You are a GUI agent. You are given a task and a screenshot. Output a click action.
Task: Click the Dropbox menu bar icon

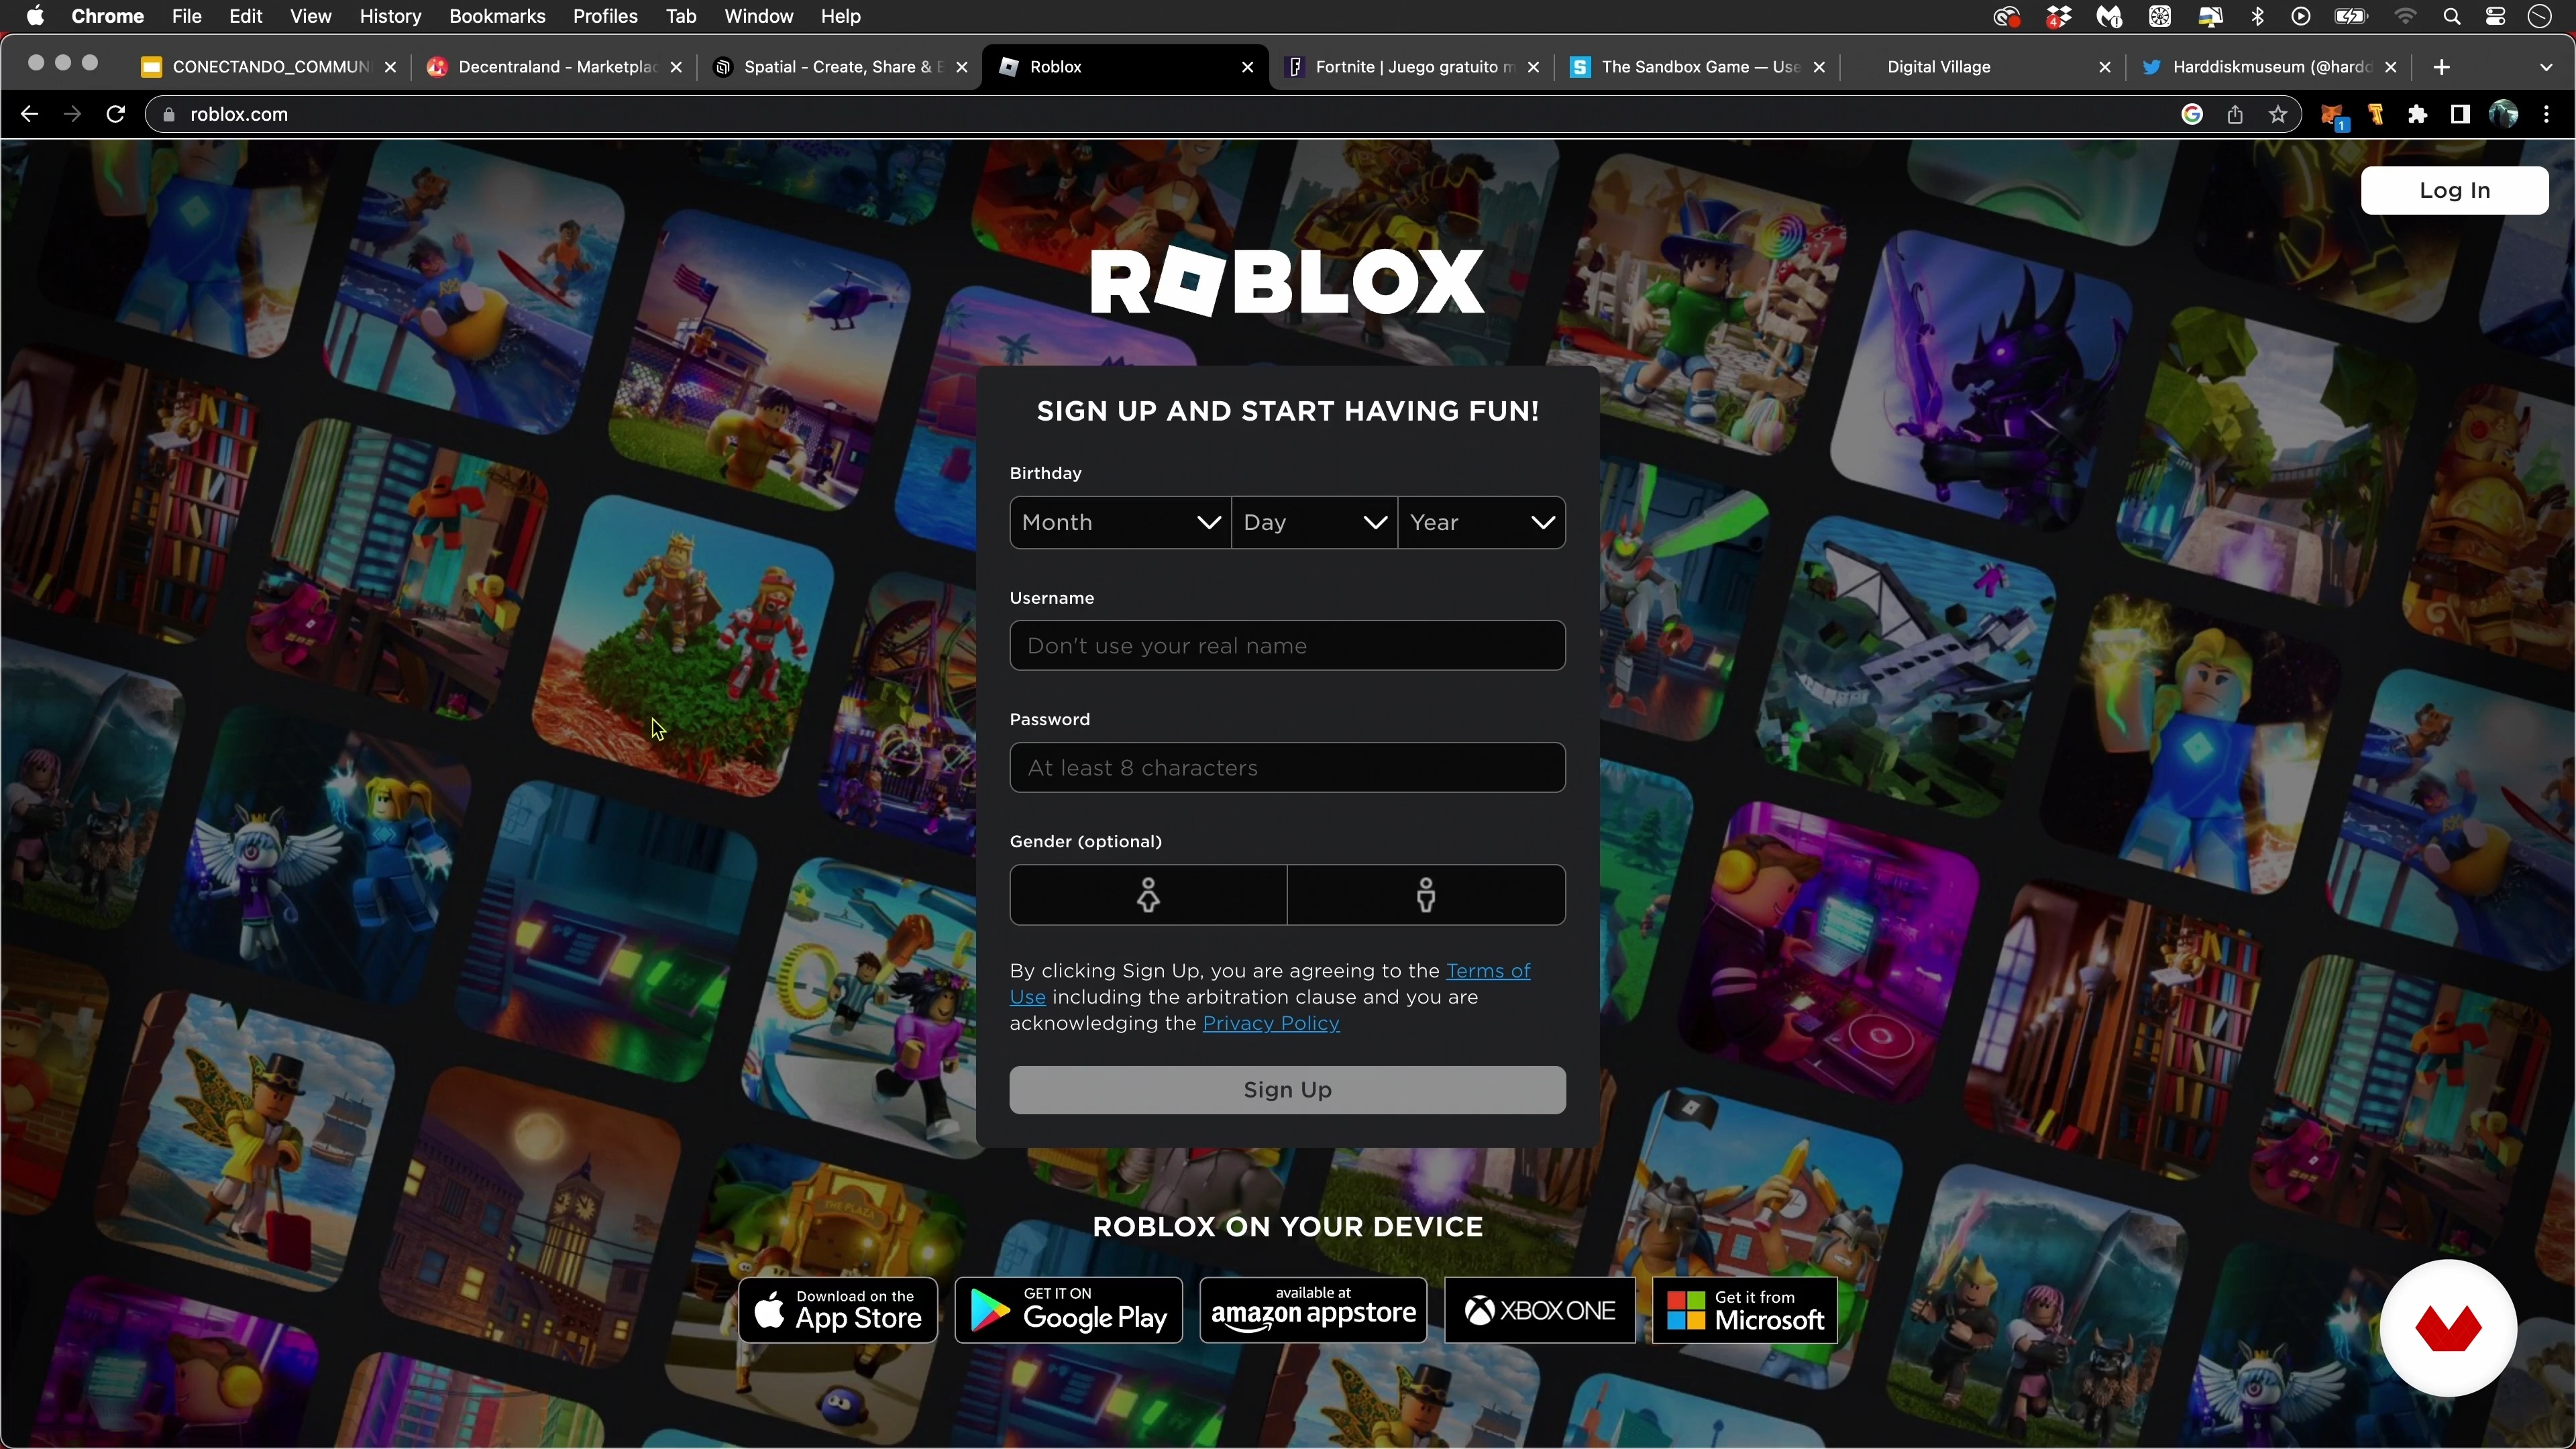point(2058,17)
